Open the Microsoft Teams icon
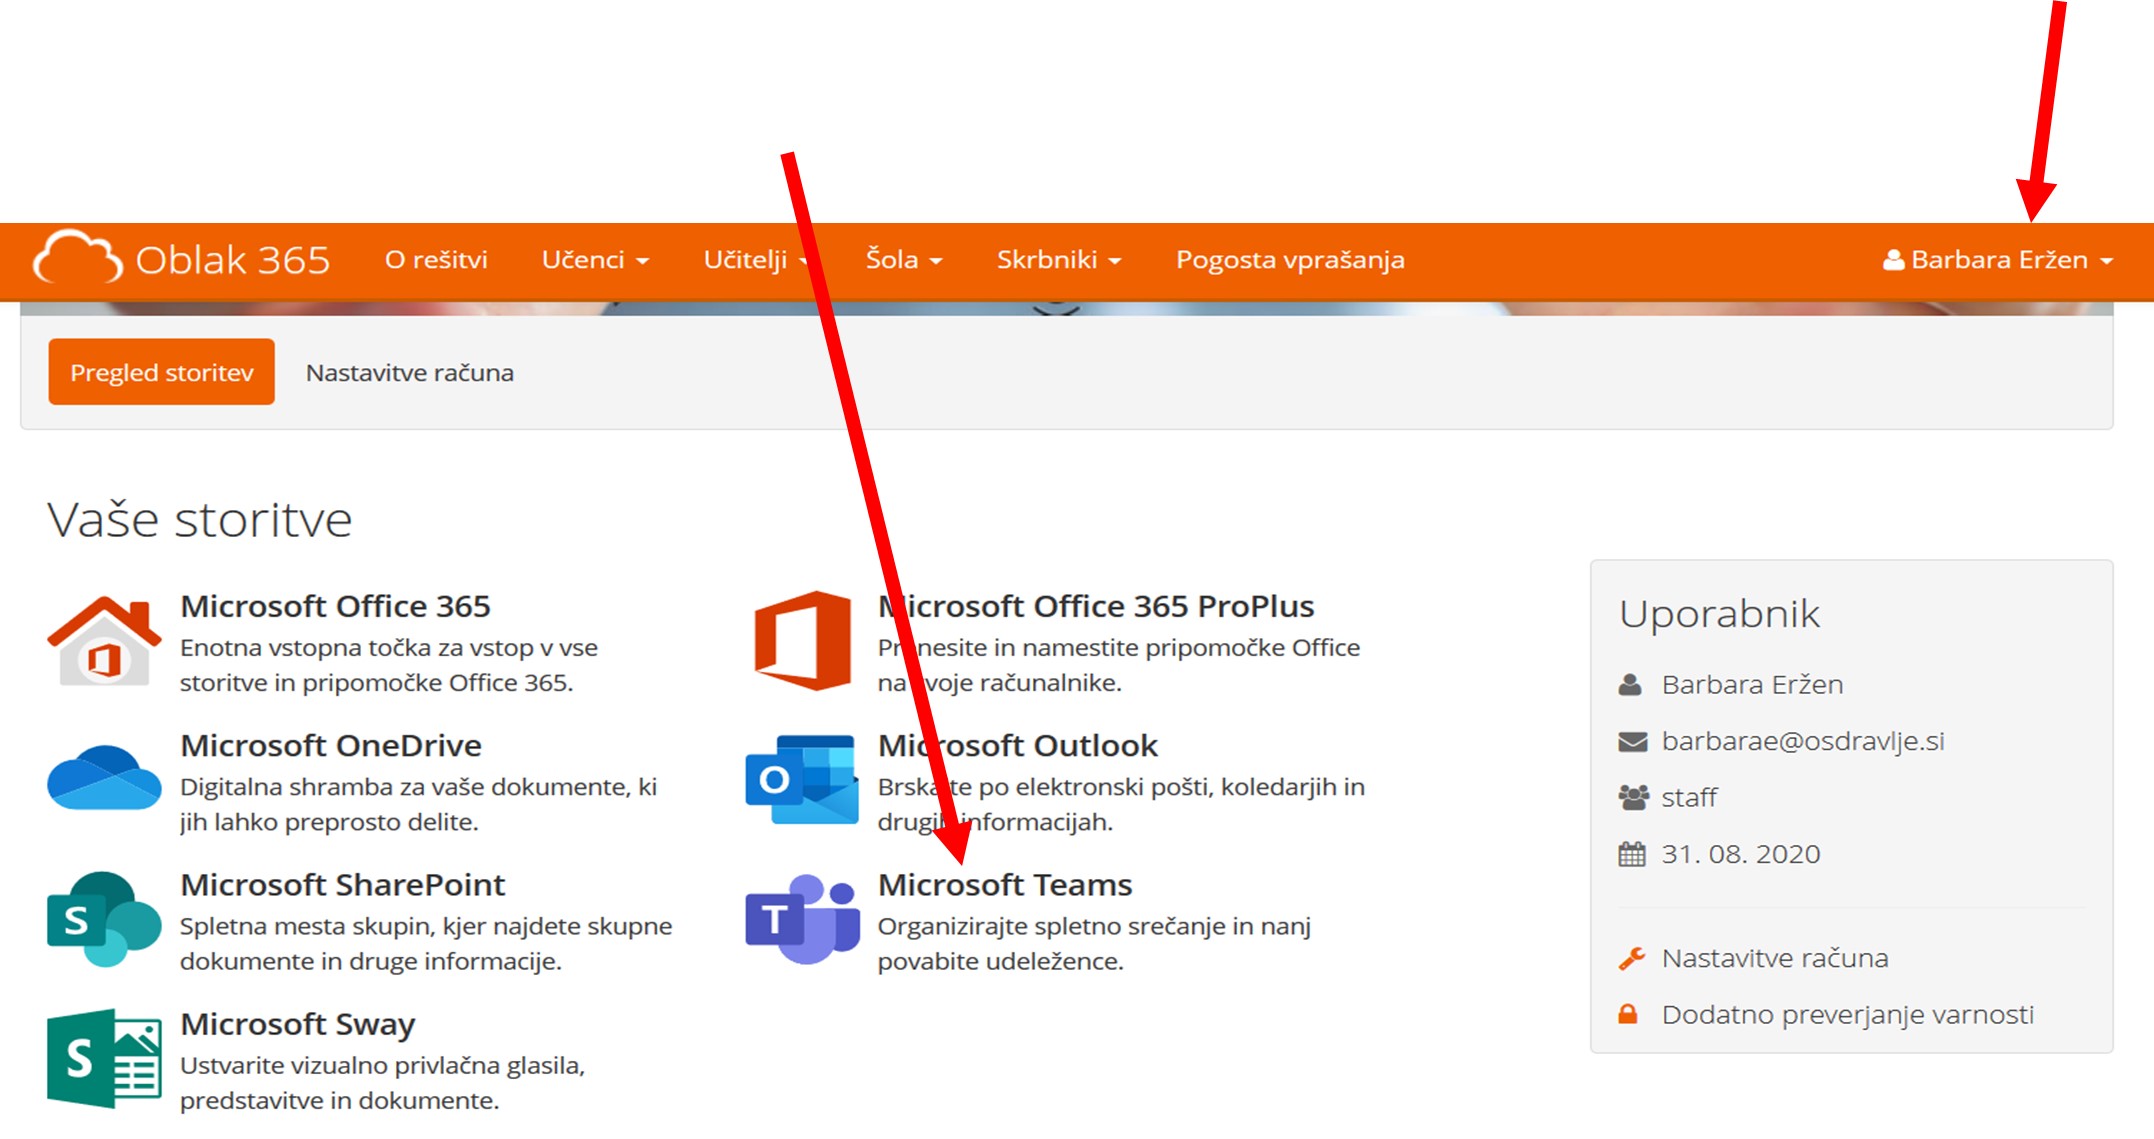The height and width of the screenshot is (1139, 2154). point(802,919)
